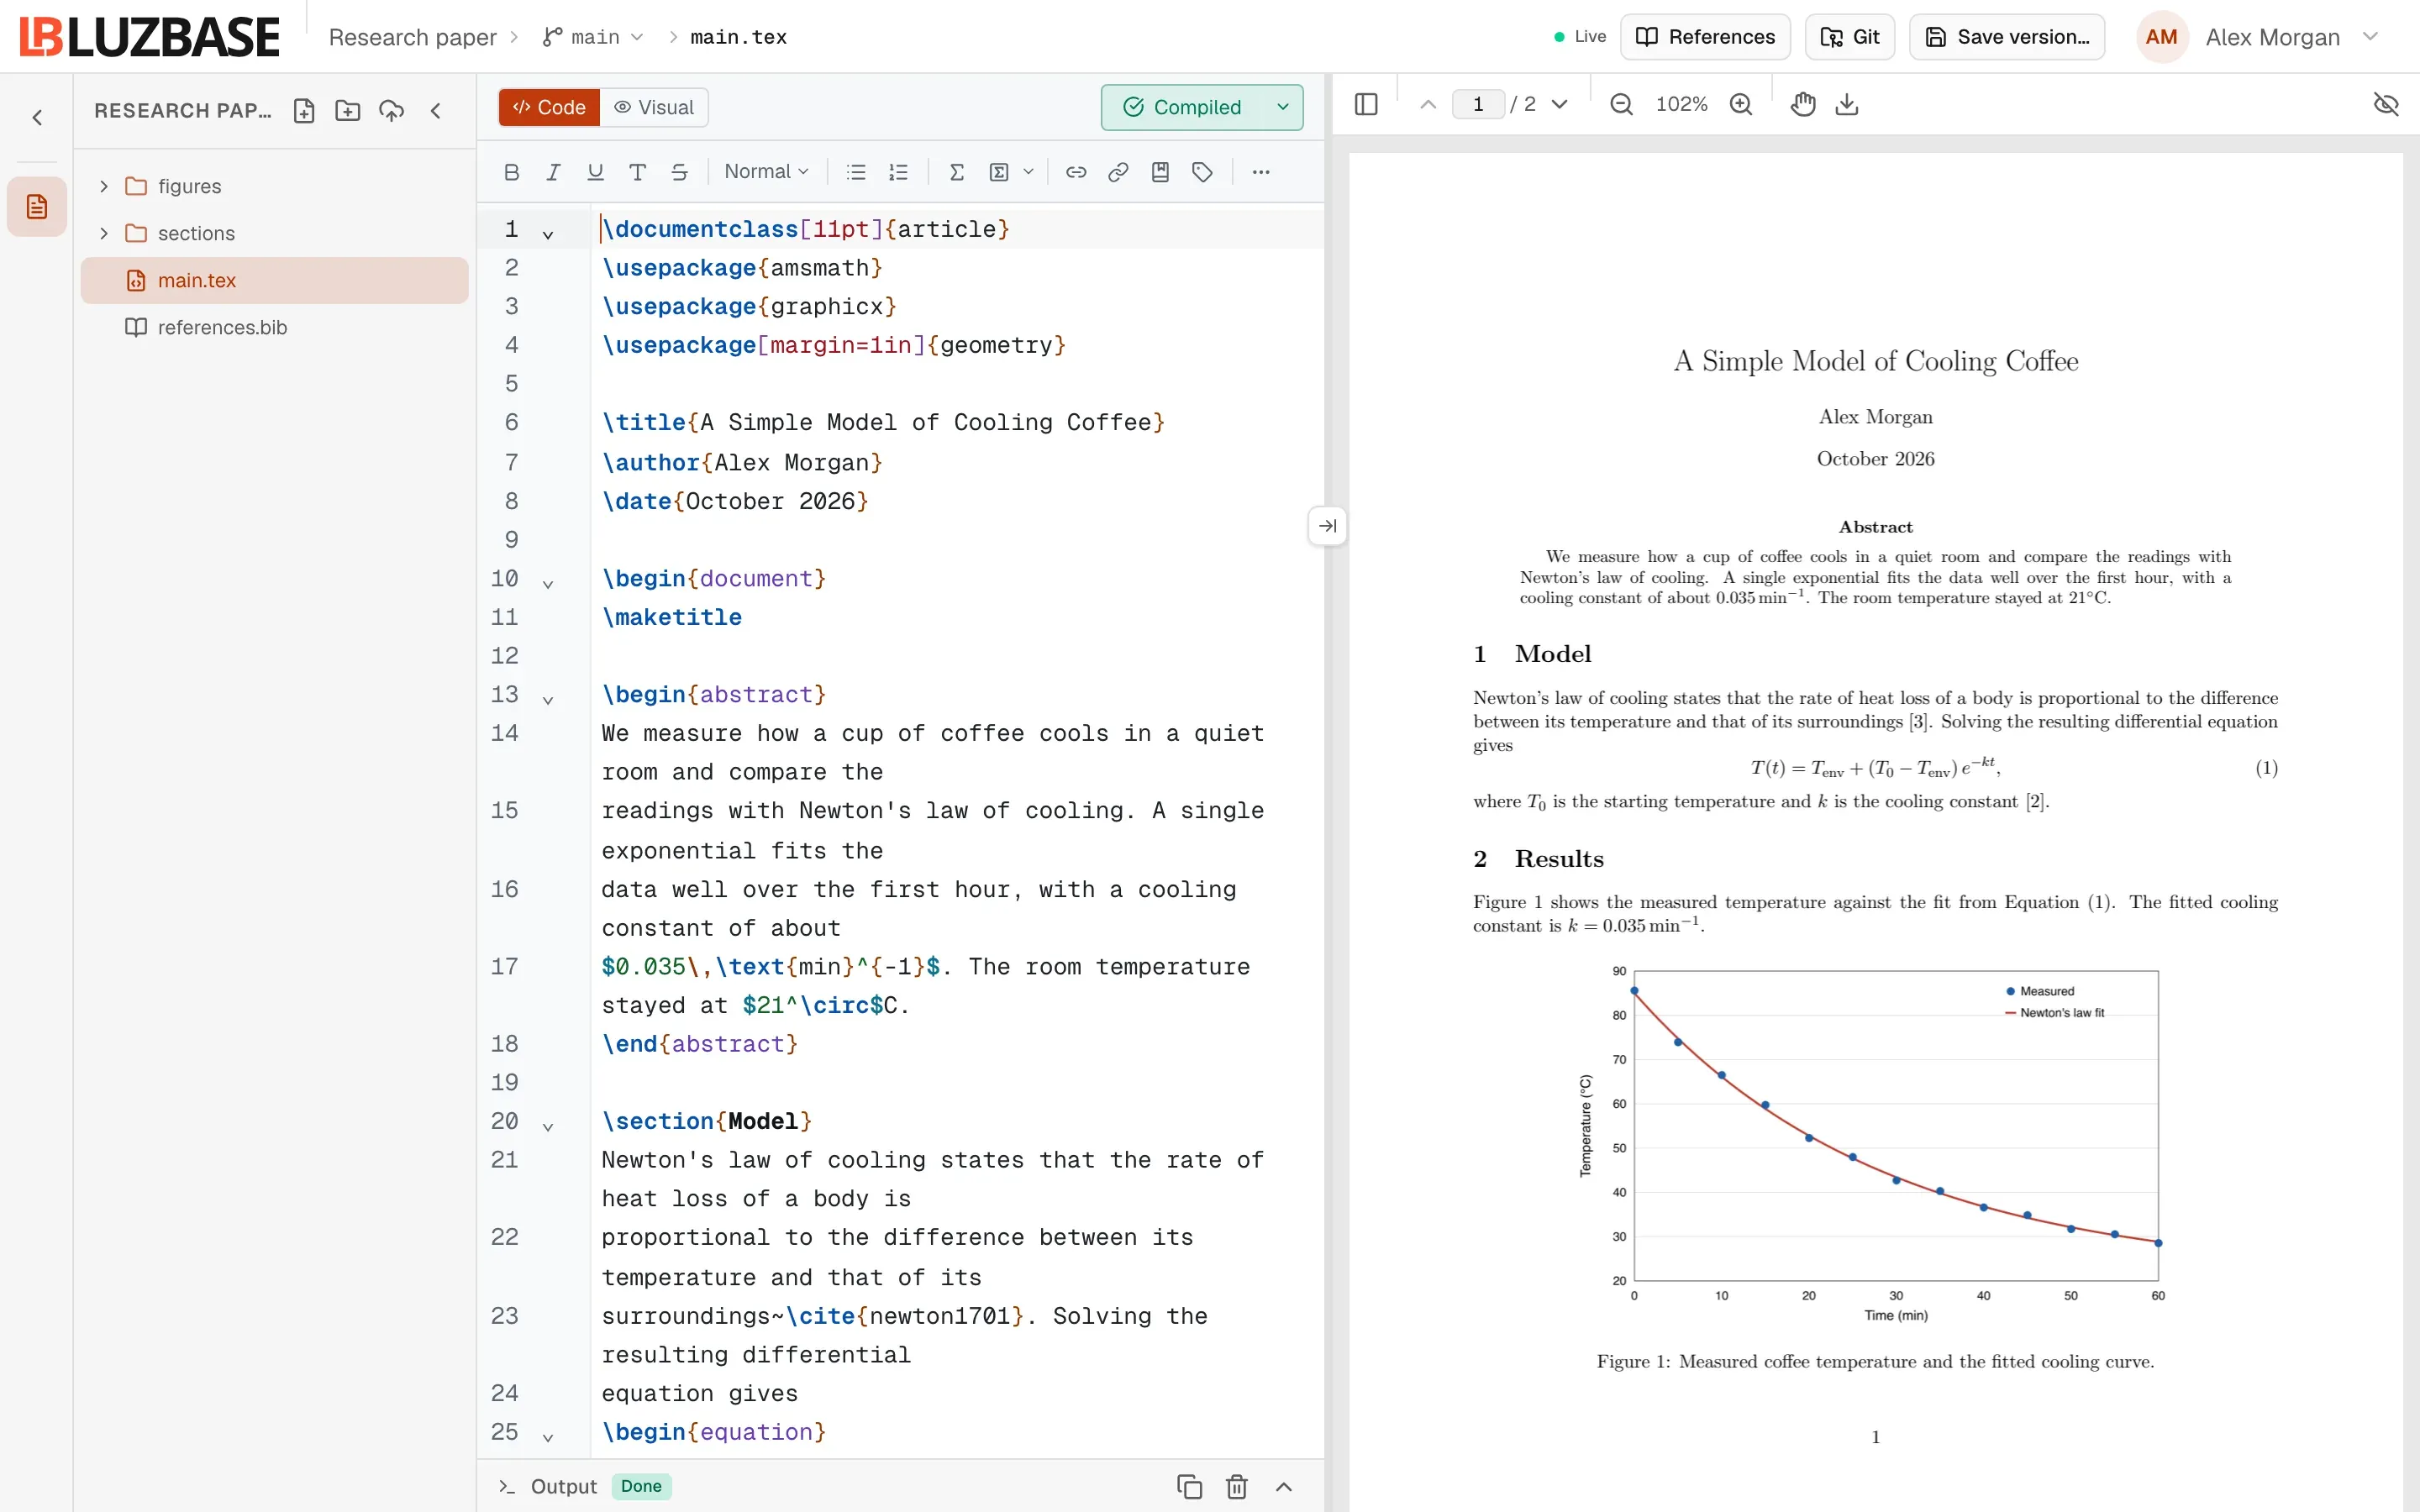Image resolution: width=2420 pixels, height=1512 pixels.
Task: Open the Alex Morgan account menu
Action: click(2259, 37)
